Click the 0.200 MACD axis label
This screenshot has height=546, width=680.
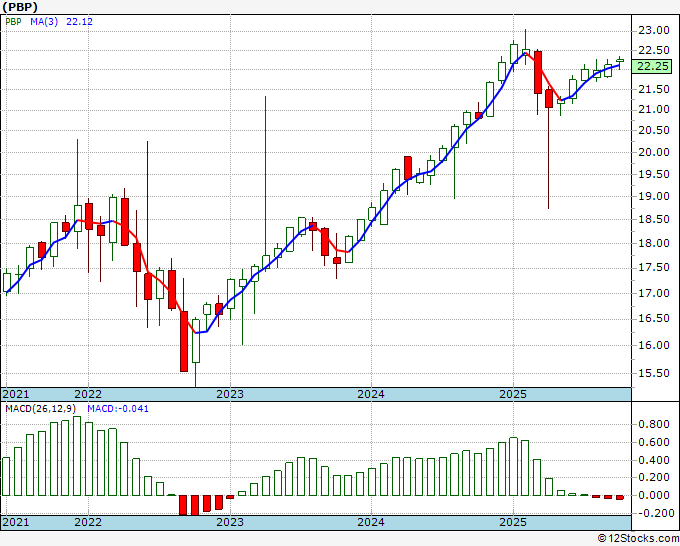click(654, 477)
